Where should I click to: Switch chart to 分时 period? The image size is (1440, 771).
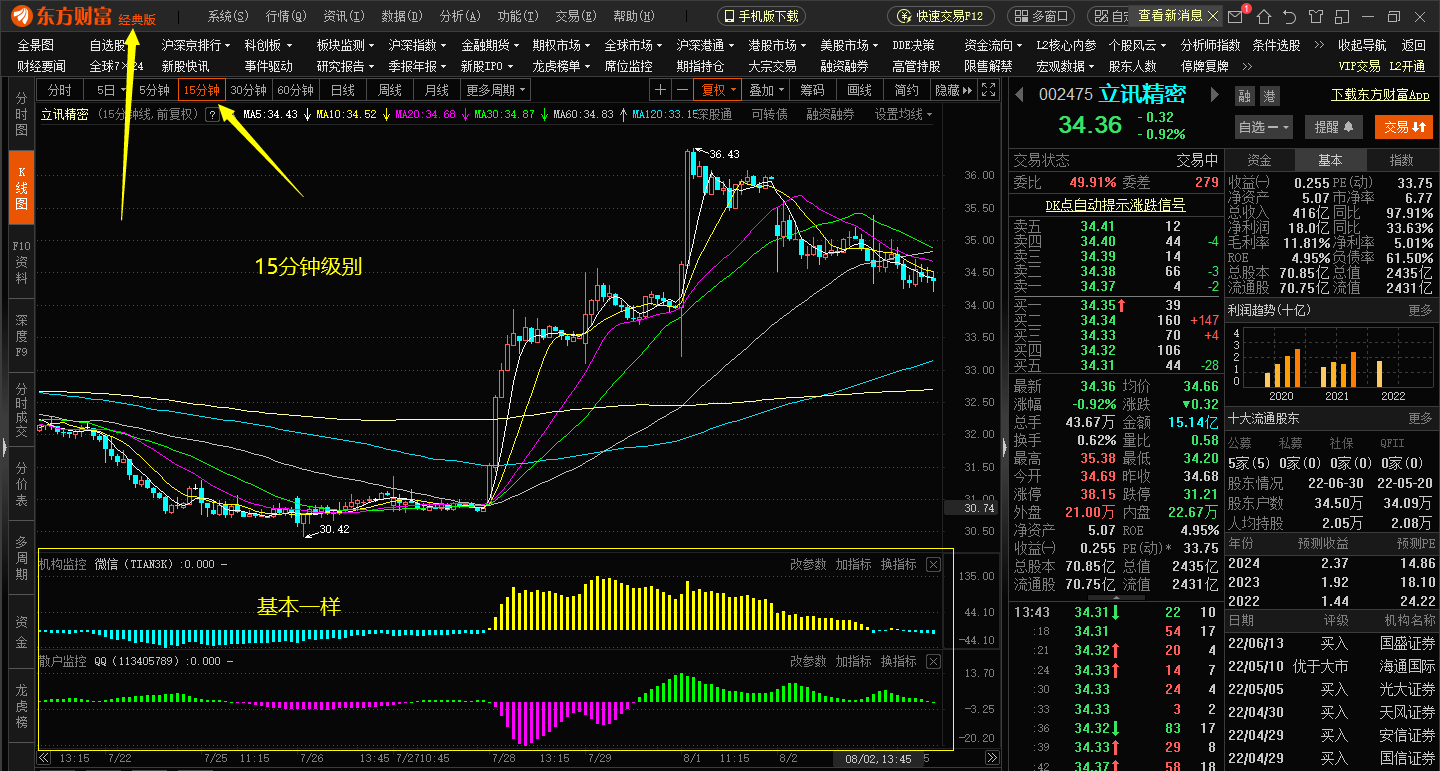coord(60,90)
